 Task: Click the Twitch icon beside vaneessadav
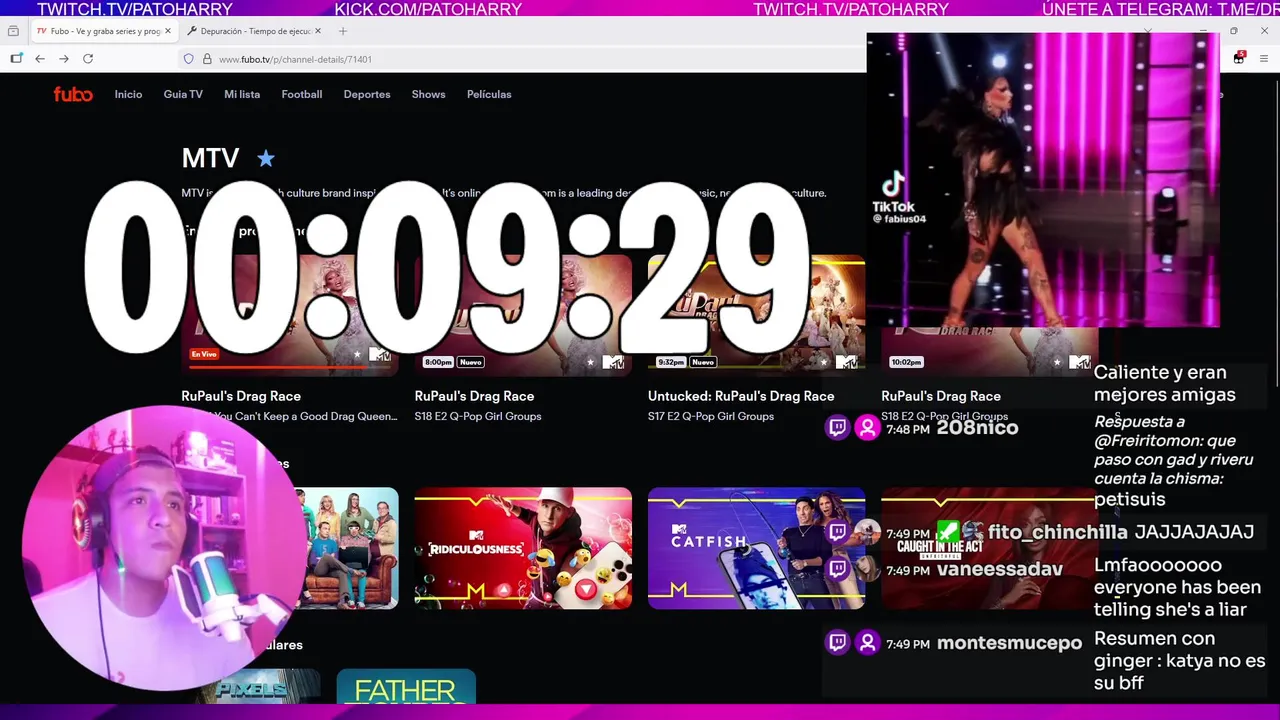[838, 569]
